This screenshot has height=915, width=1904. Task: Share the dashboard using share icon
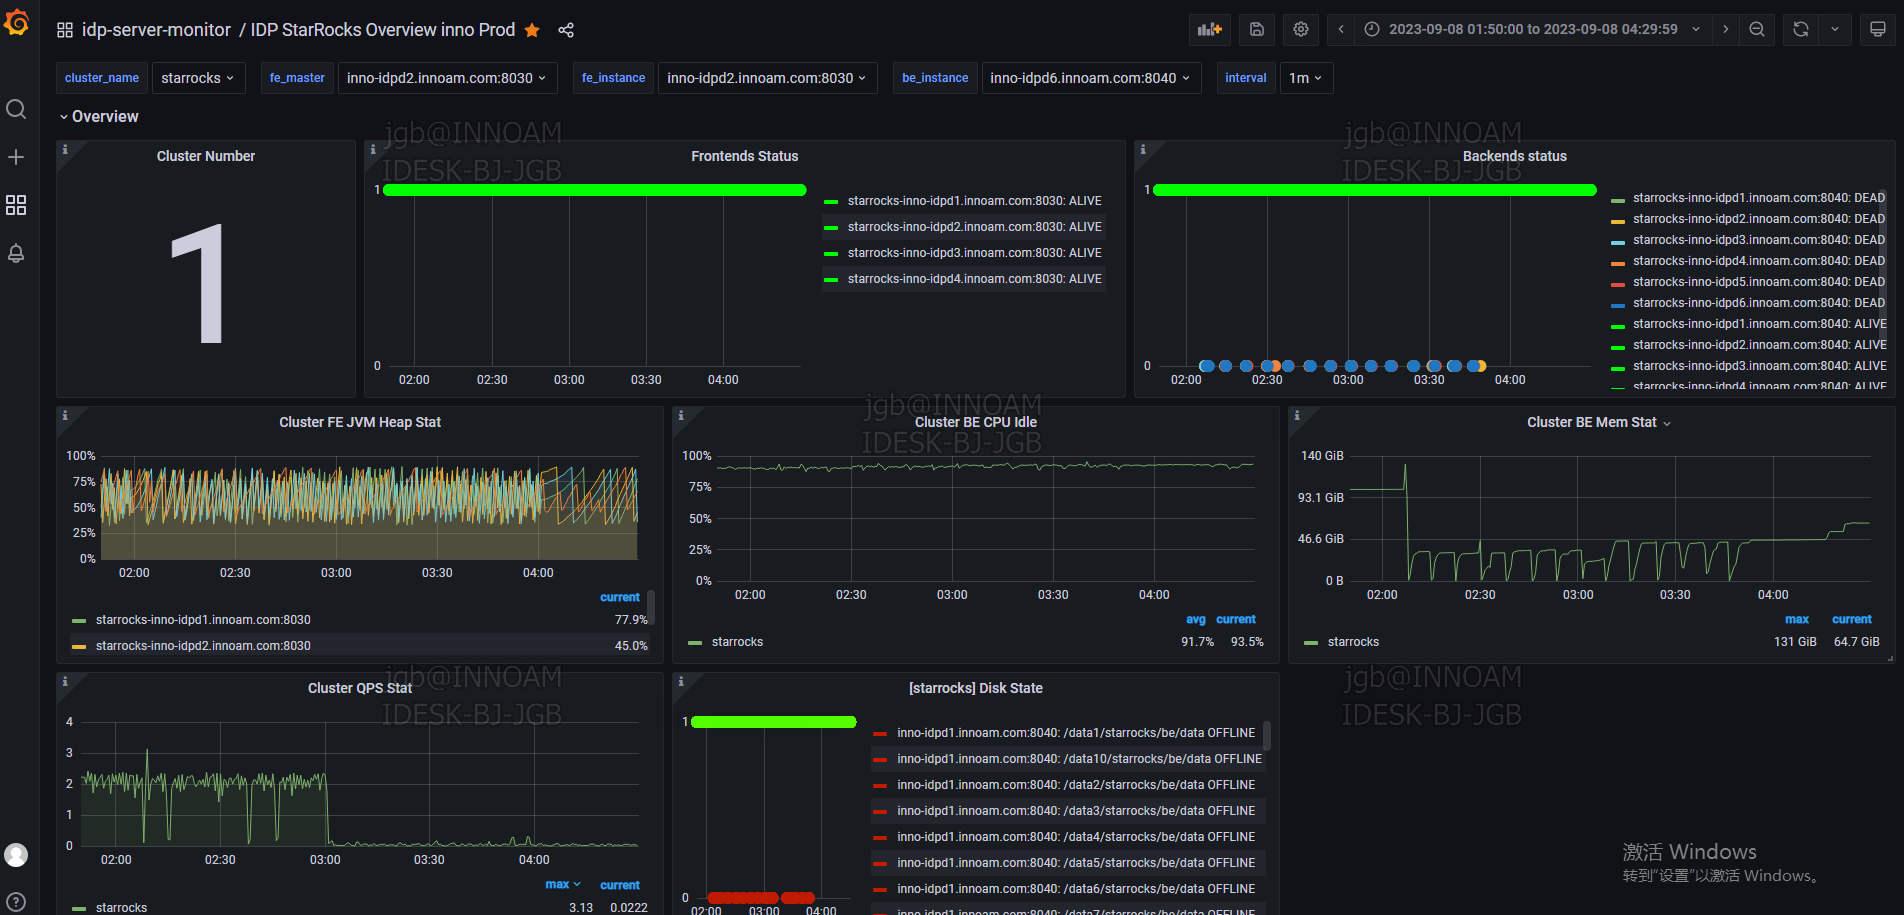[x=566, y=30]
